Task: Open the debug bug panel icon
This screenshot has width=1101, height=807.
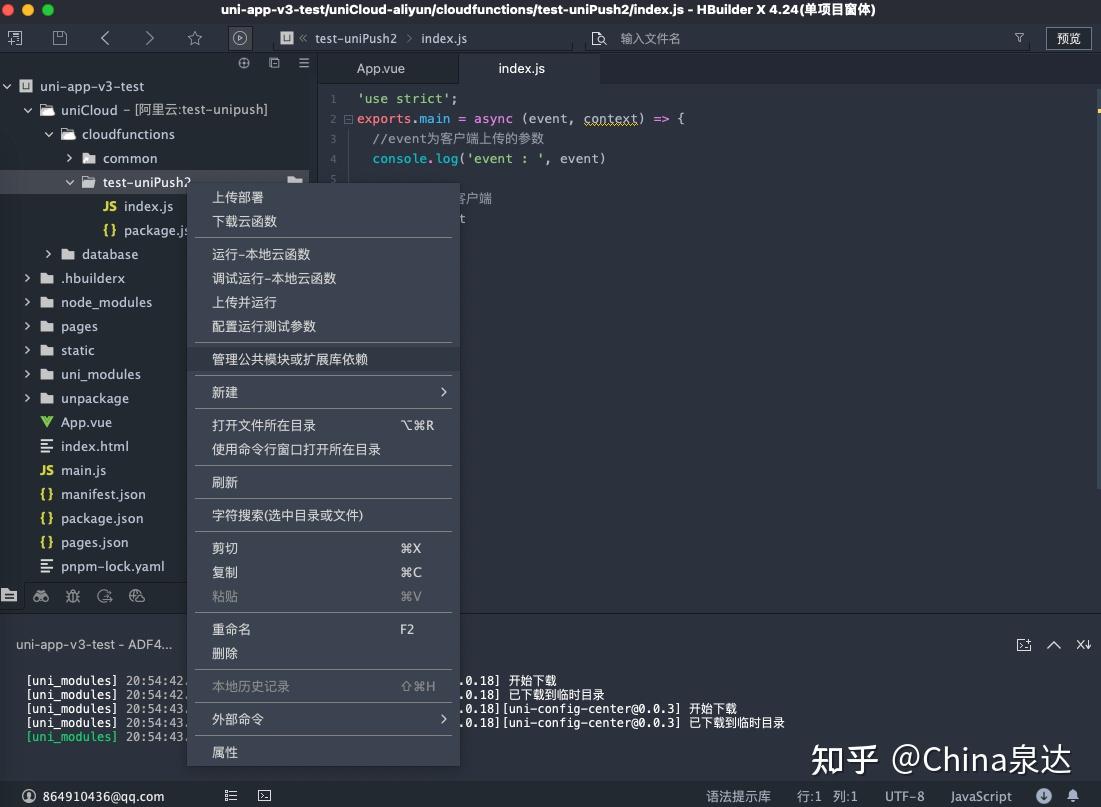Action: click(73, 596)
